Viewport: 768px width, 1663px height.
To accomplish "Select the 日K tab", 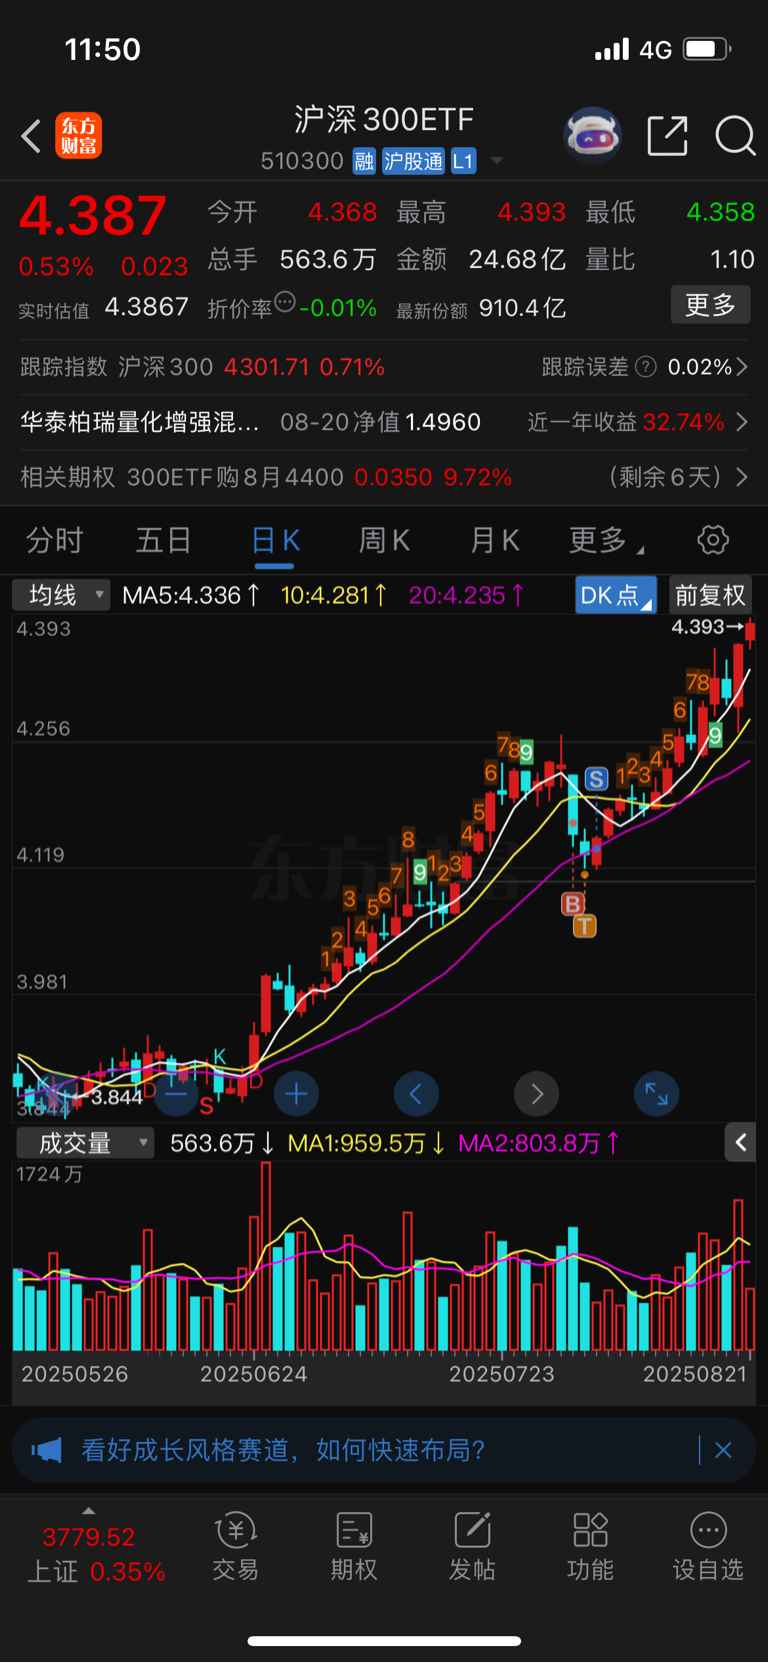I will pos(275,541).
